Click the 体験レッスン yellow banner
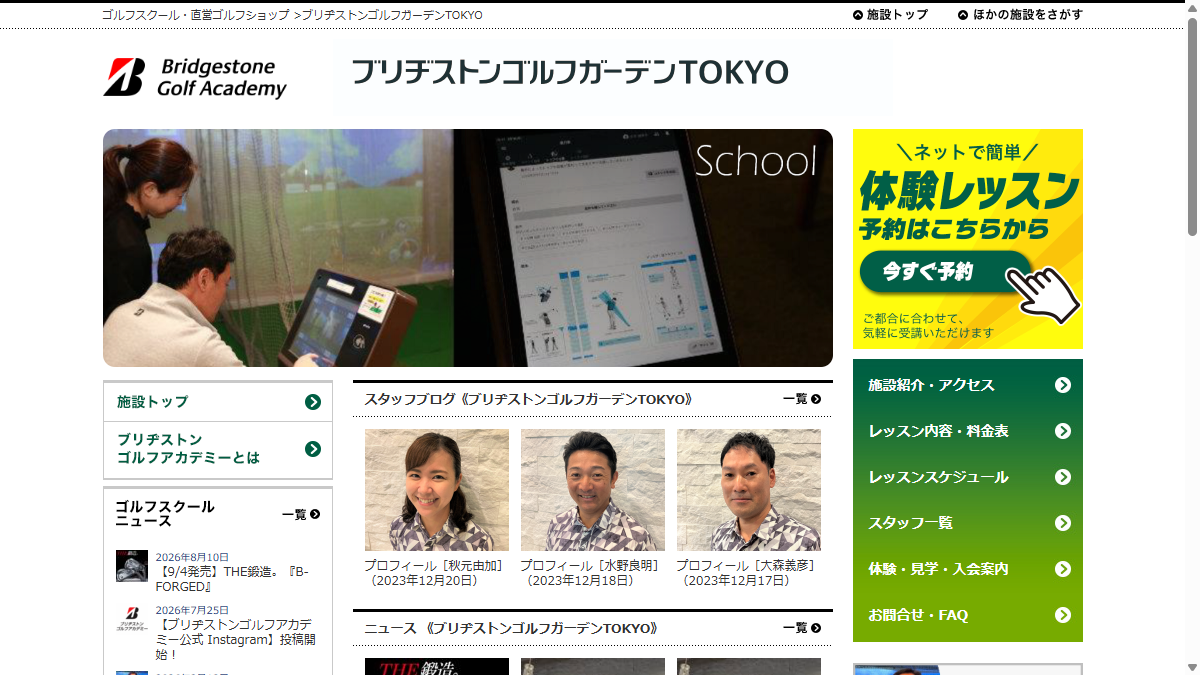The image size is (1200, 675). (968, 239)
